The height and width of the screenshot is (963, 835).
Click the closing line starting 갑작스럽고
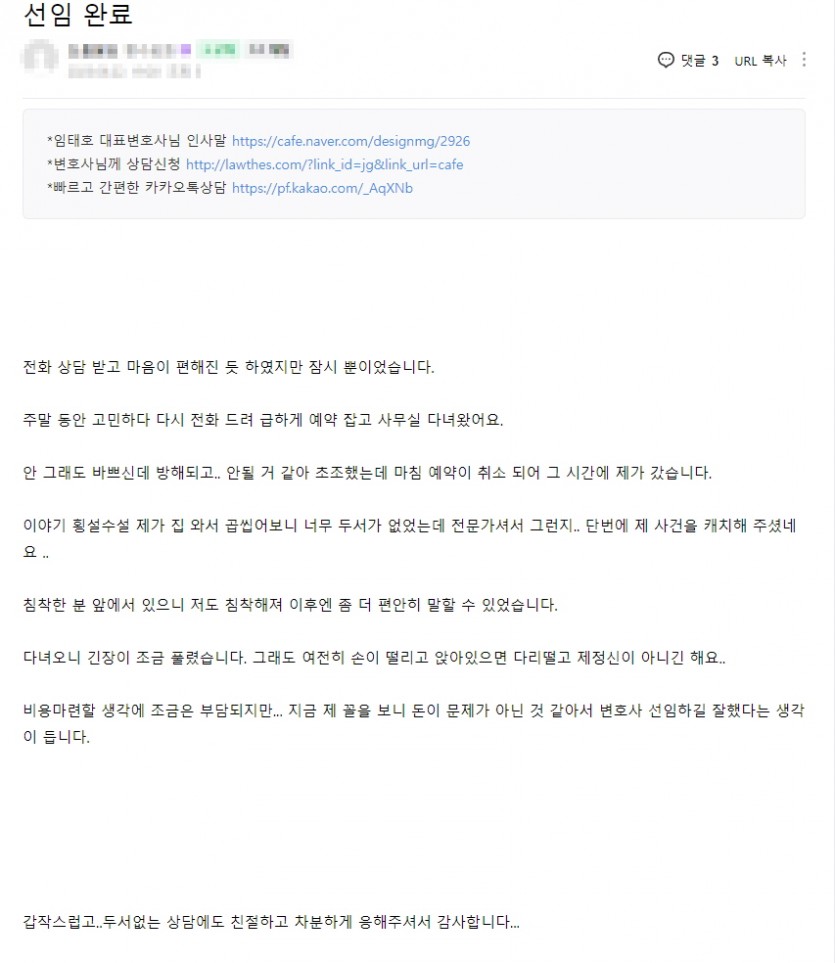271,922
